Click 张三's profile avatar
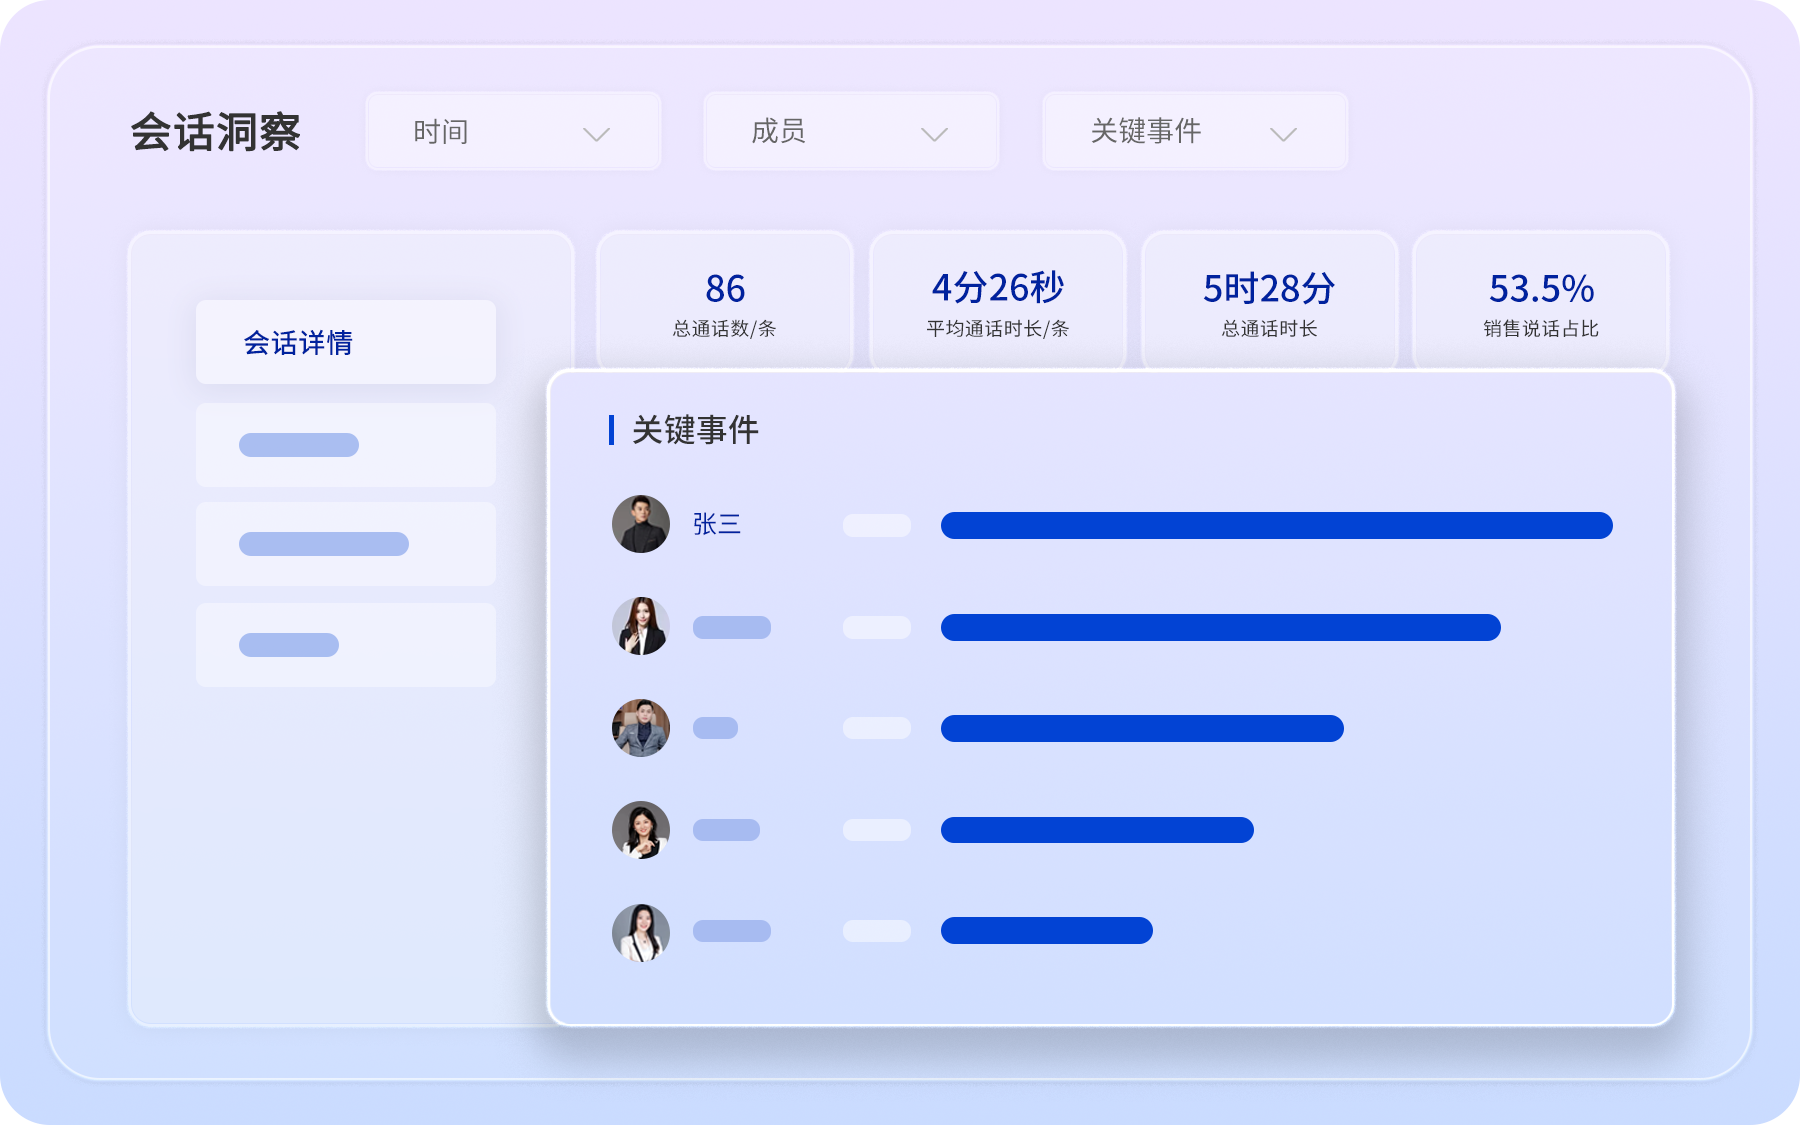 [x=640, y=524]
